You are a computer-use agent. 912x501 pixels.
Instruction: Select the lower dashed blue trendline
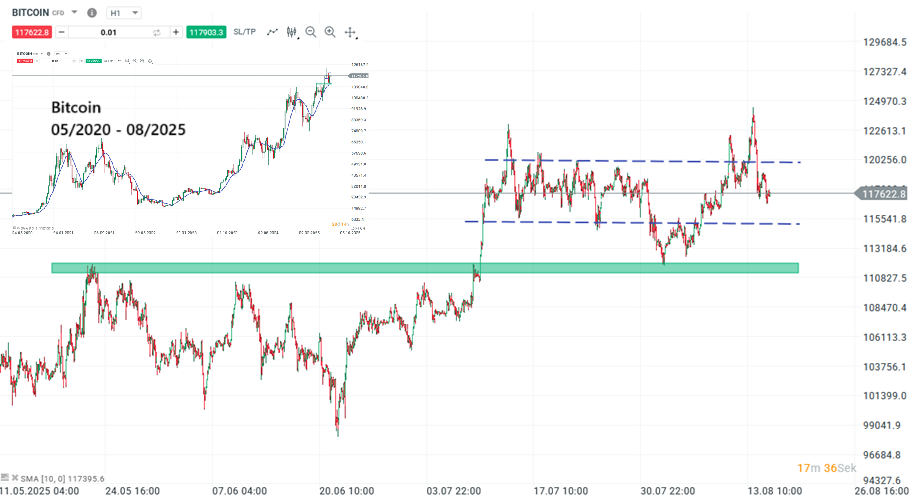tap(632, 223)
